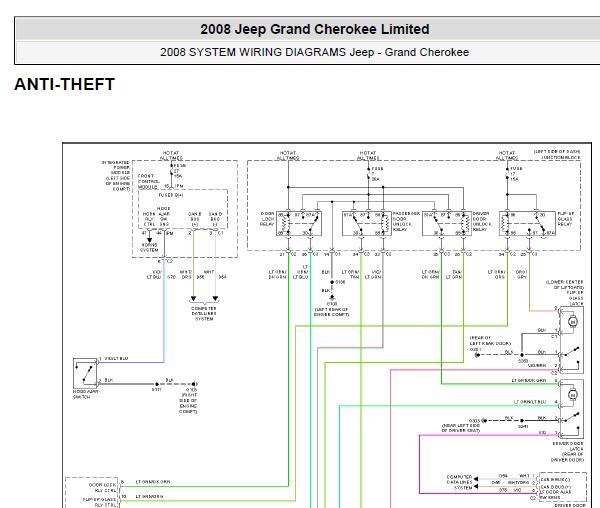
Task: Click the Flip-Up Glass Latch motor symbol
Action: [x=572, y=322]
